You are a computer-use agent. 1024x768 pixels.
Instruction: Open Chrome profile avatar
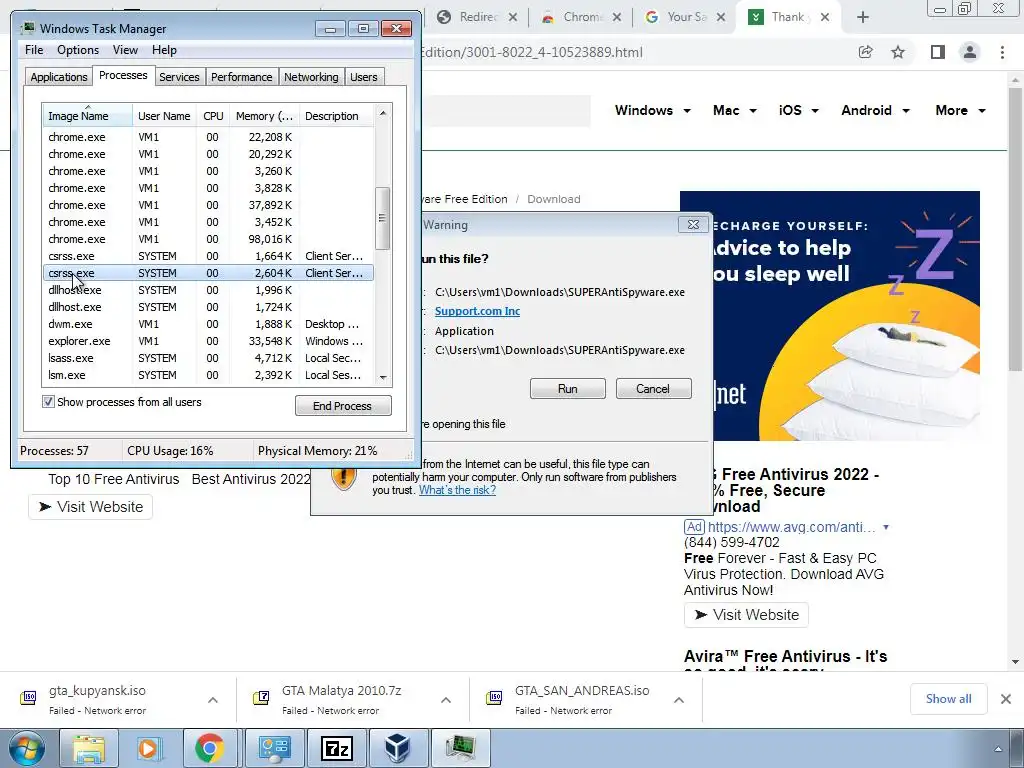[970, 52]
